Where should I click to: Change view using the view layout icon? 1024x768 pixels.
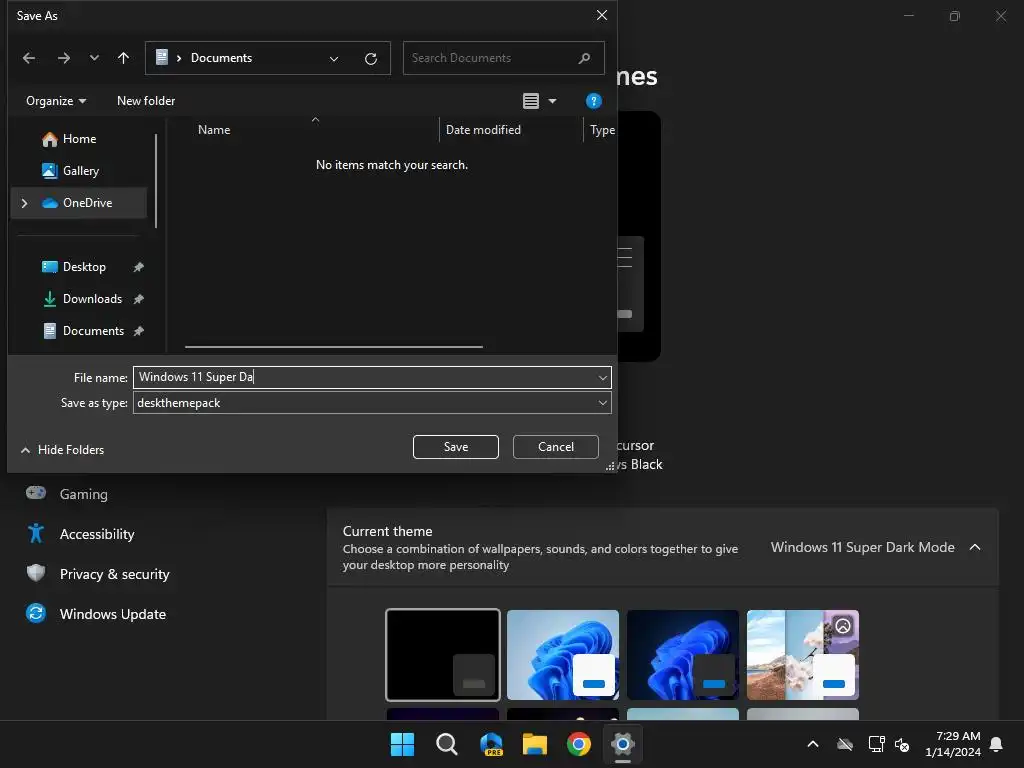point(531,101)
